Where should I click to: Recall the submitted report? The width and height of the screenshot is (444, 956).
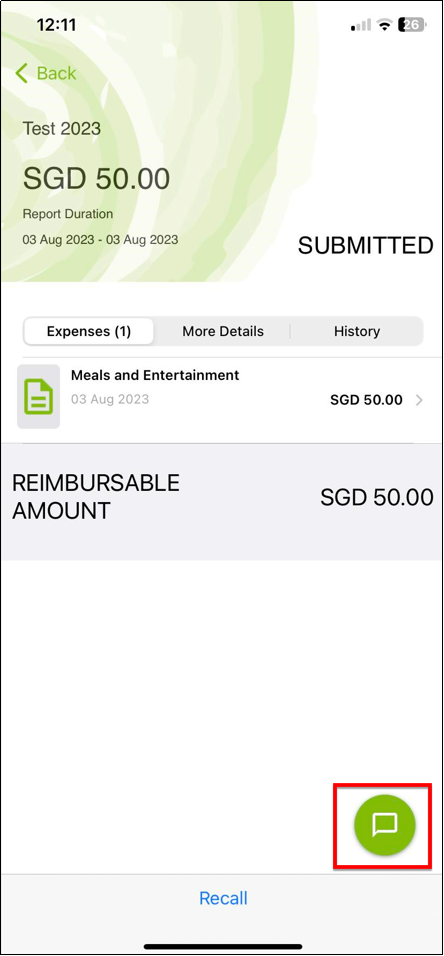click(x=223, y=898)
